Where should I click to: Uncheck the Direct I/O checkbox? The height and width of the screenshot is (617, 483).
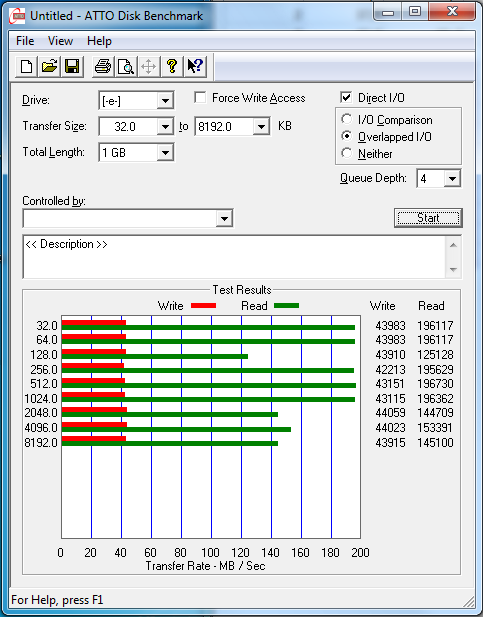click(x=346, y=98)
